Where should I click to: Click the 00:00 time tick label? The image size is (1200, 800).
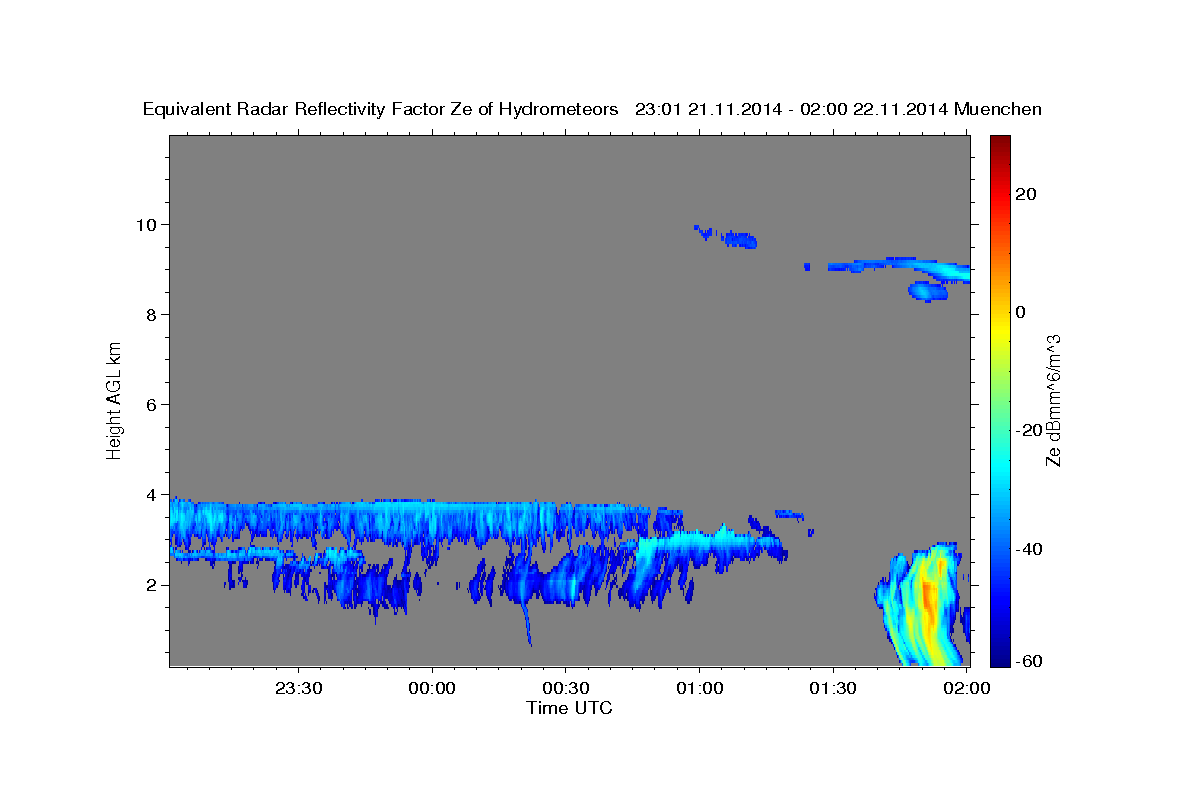click(x=433, y=688)
